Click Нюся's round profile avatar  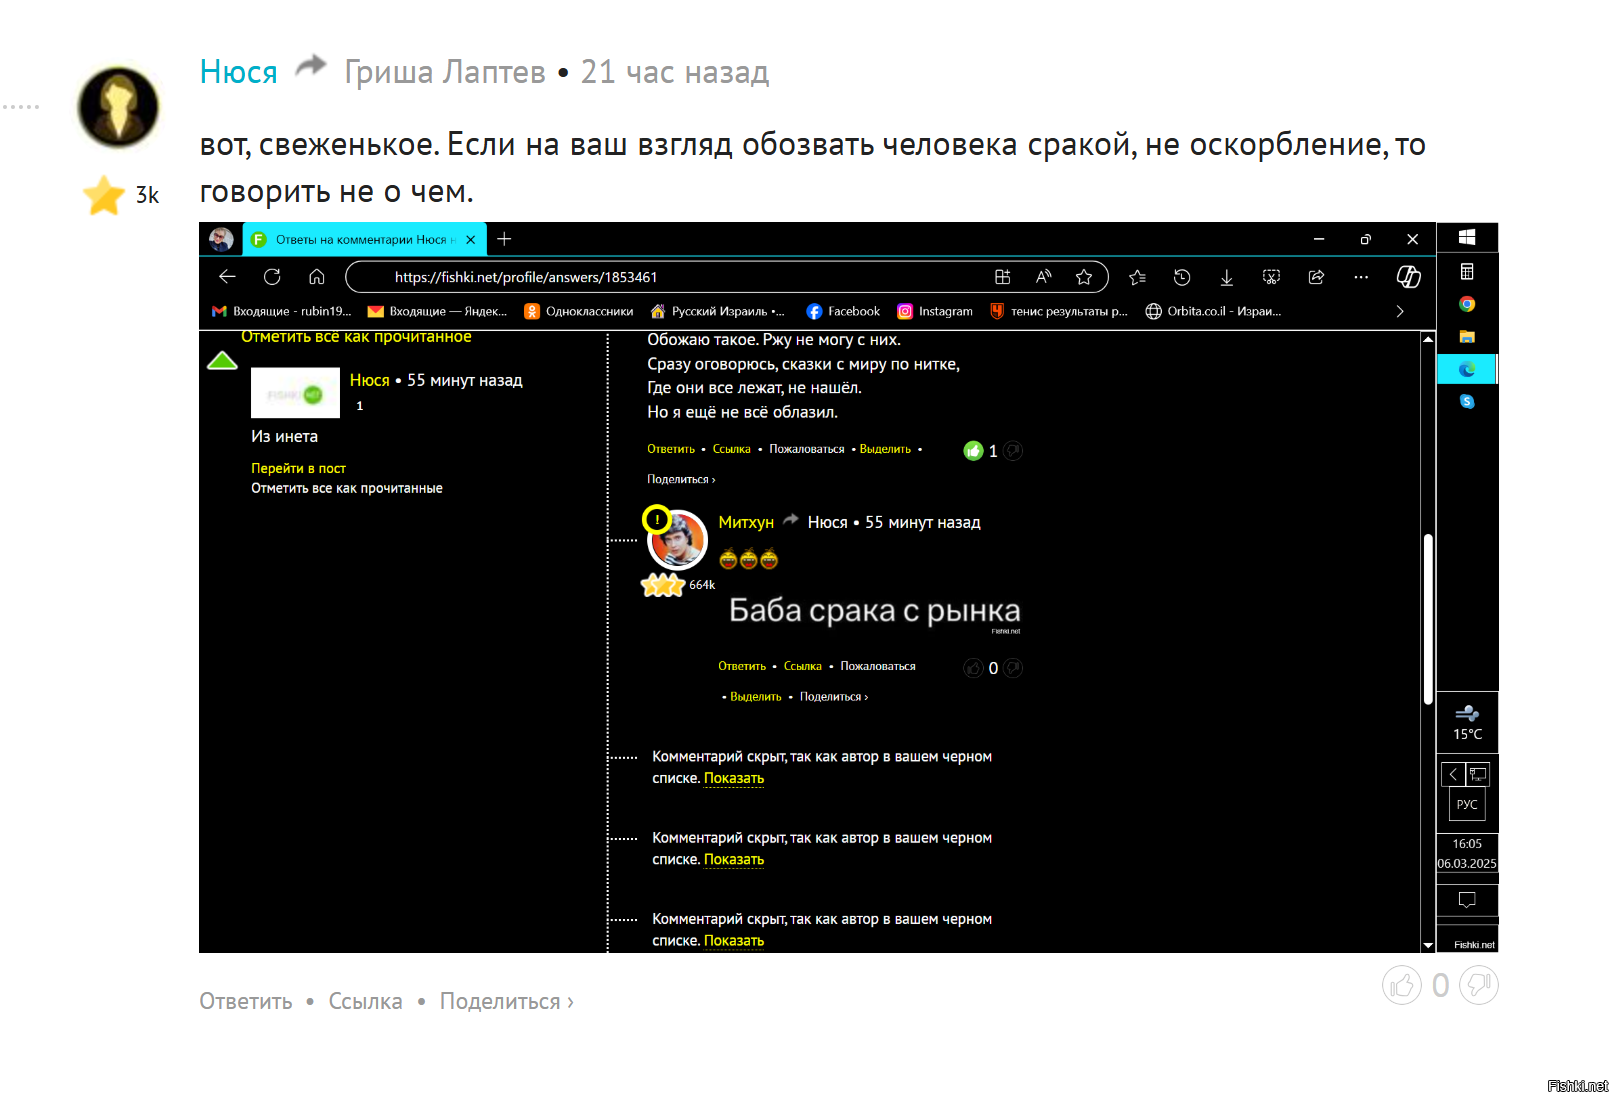118,107
